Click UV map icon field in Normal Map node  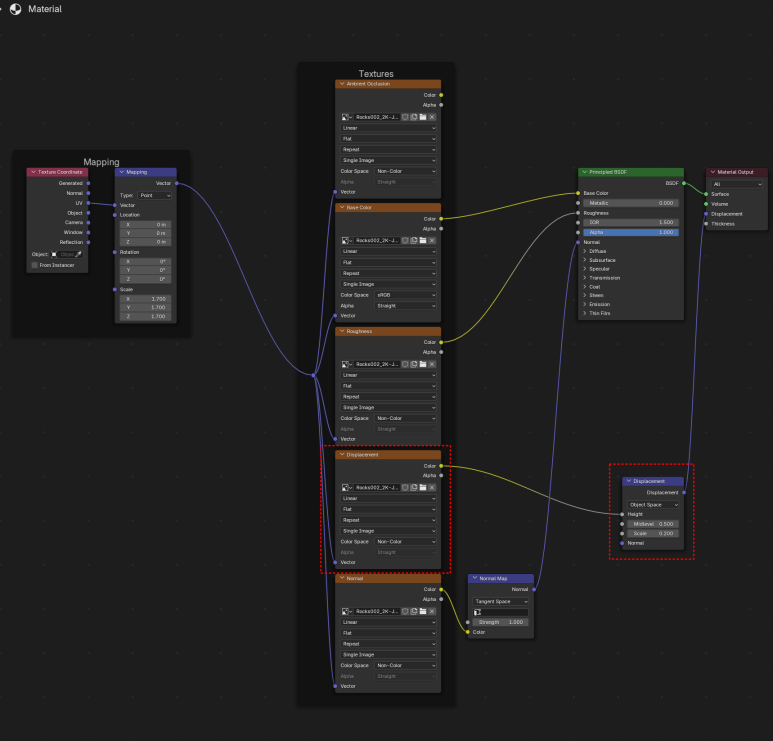(500, 612)
